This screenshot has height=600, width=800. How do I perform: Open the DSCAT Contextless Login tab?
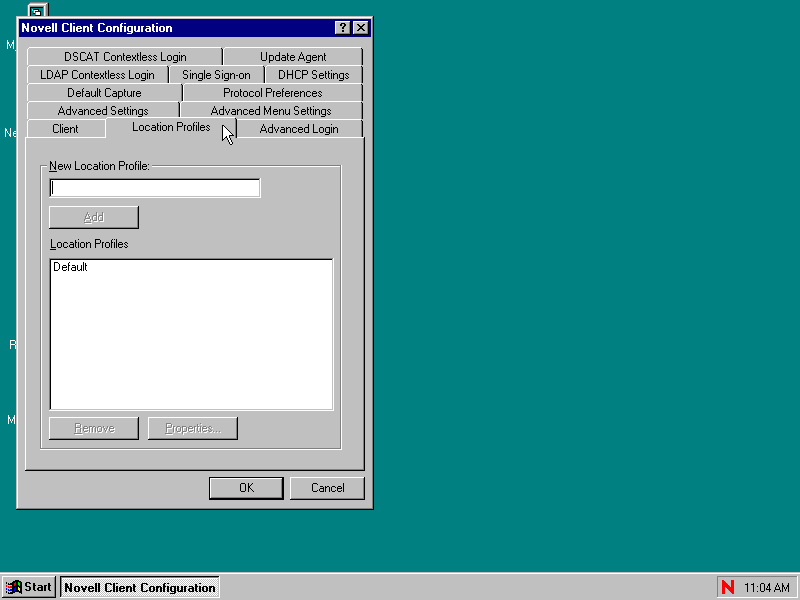(x=125, y=57)
